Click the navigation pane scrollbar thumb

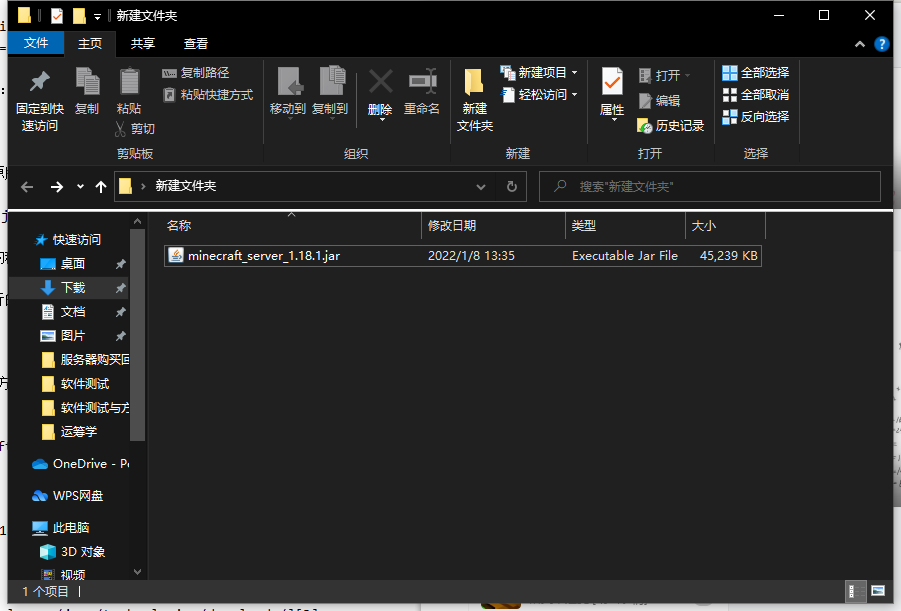[x=137, y=335]
